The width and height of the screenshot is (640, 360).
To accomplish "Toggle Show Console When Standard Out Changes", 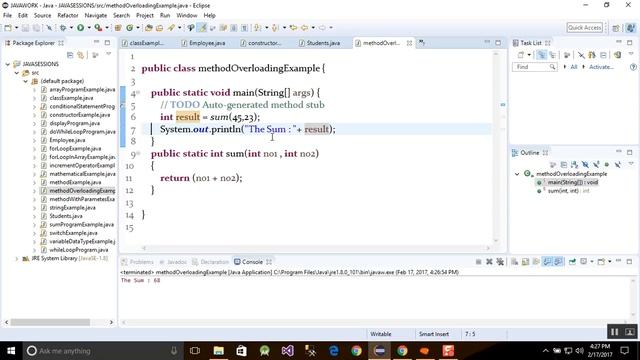I will pyautogui.click(x=547, y=262).
